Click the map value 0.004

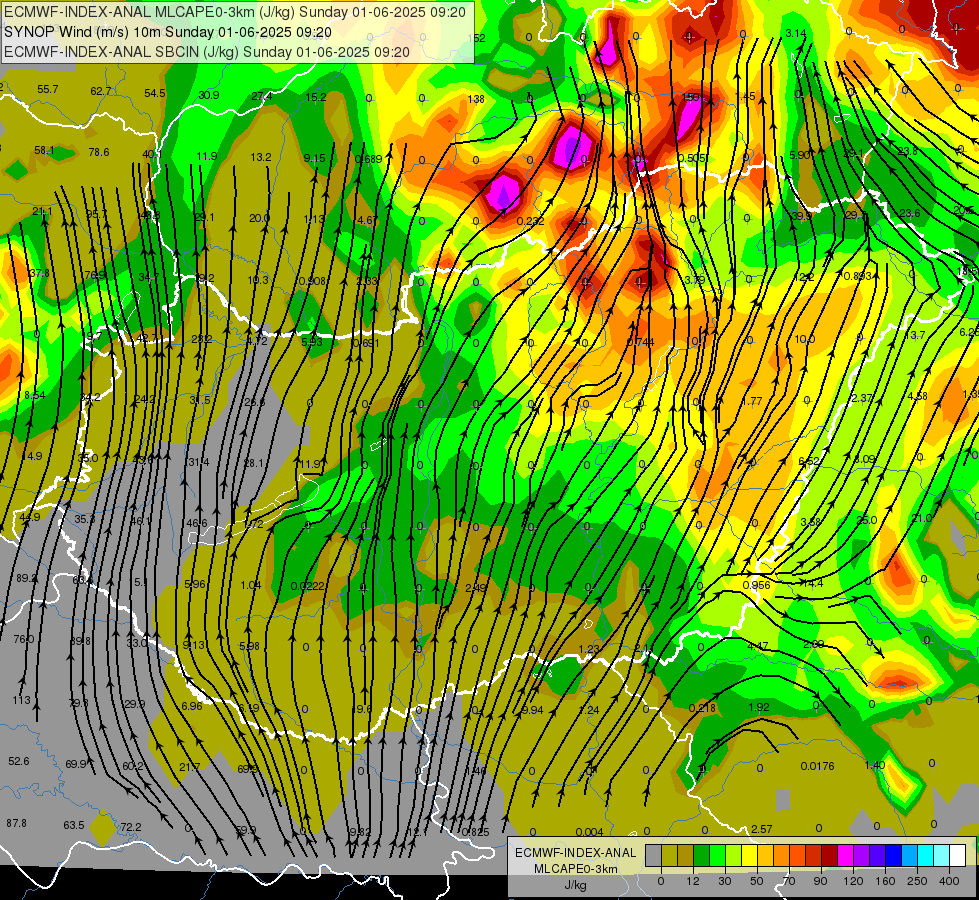pyautogui.click(x=589, y=832)
